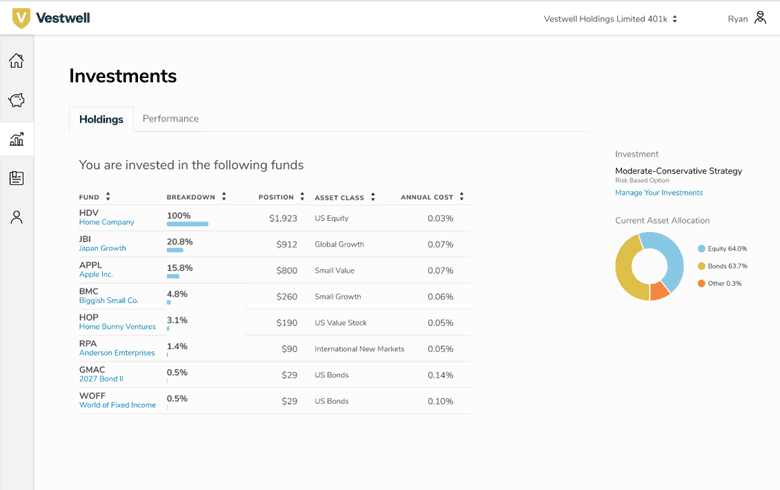Click the HDV ticker symbol
The width and height of the screenshot is (780, 490).
click(89, 213)
